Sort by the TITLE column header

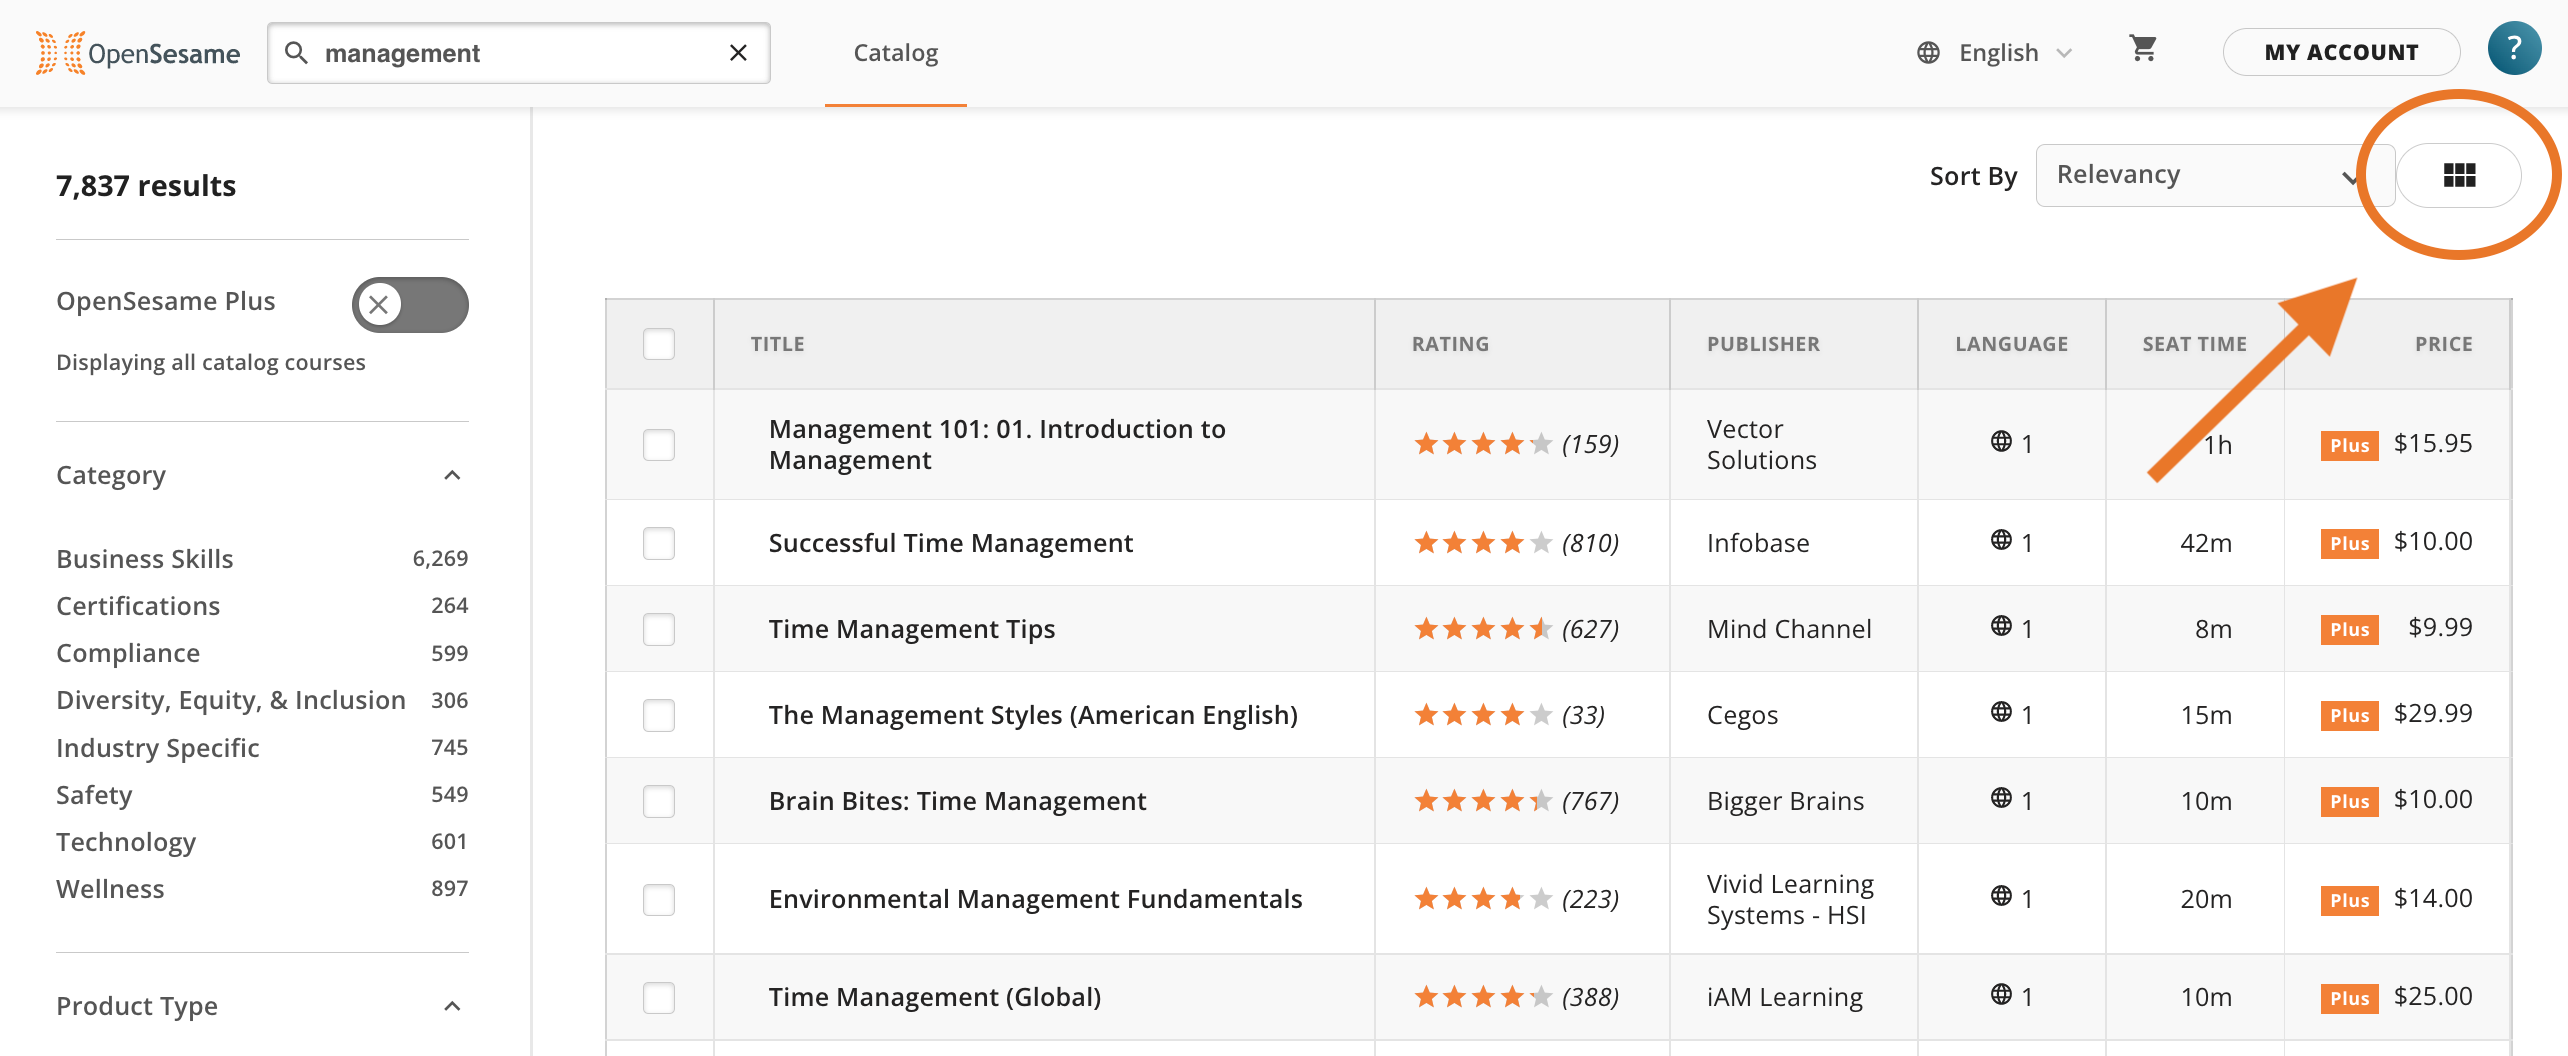click(x=777, y=344)
